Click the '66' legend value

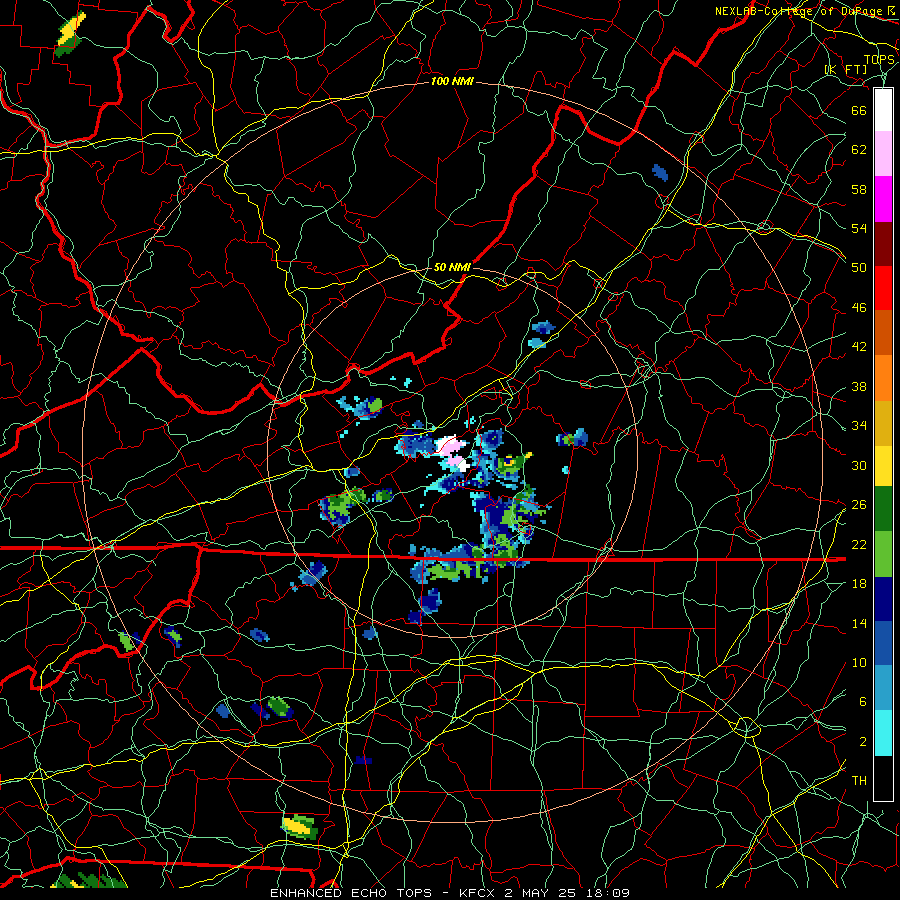click(859, 110)
